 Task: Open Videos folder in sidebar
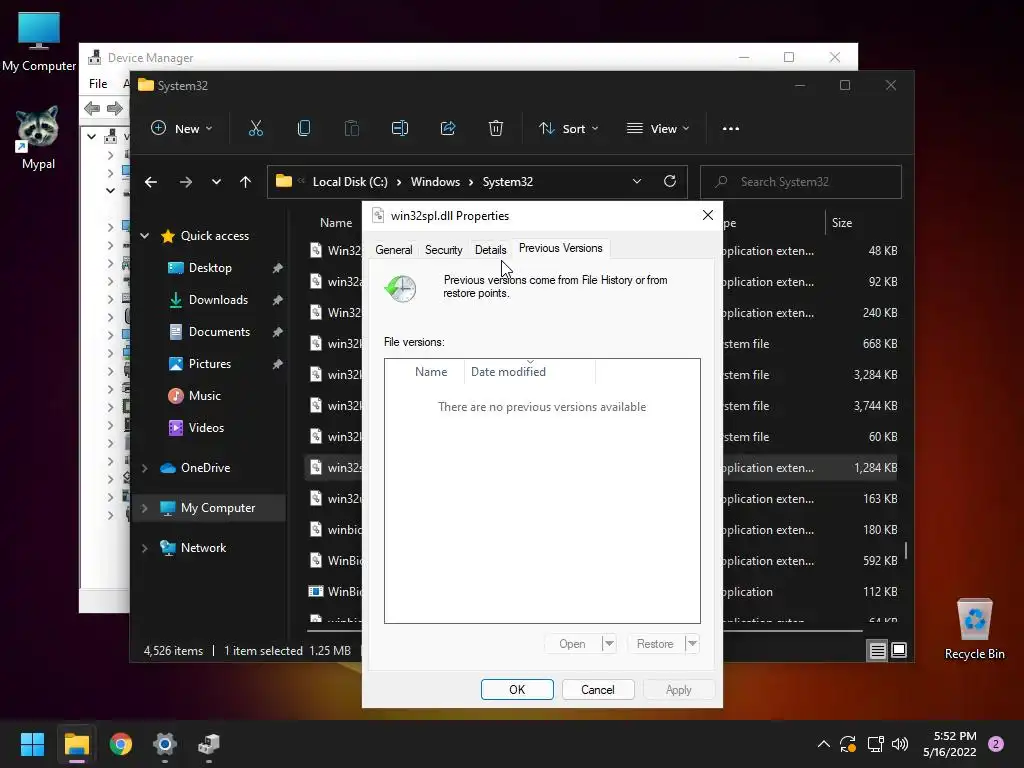point(206,428)
